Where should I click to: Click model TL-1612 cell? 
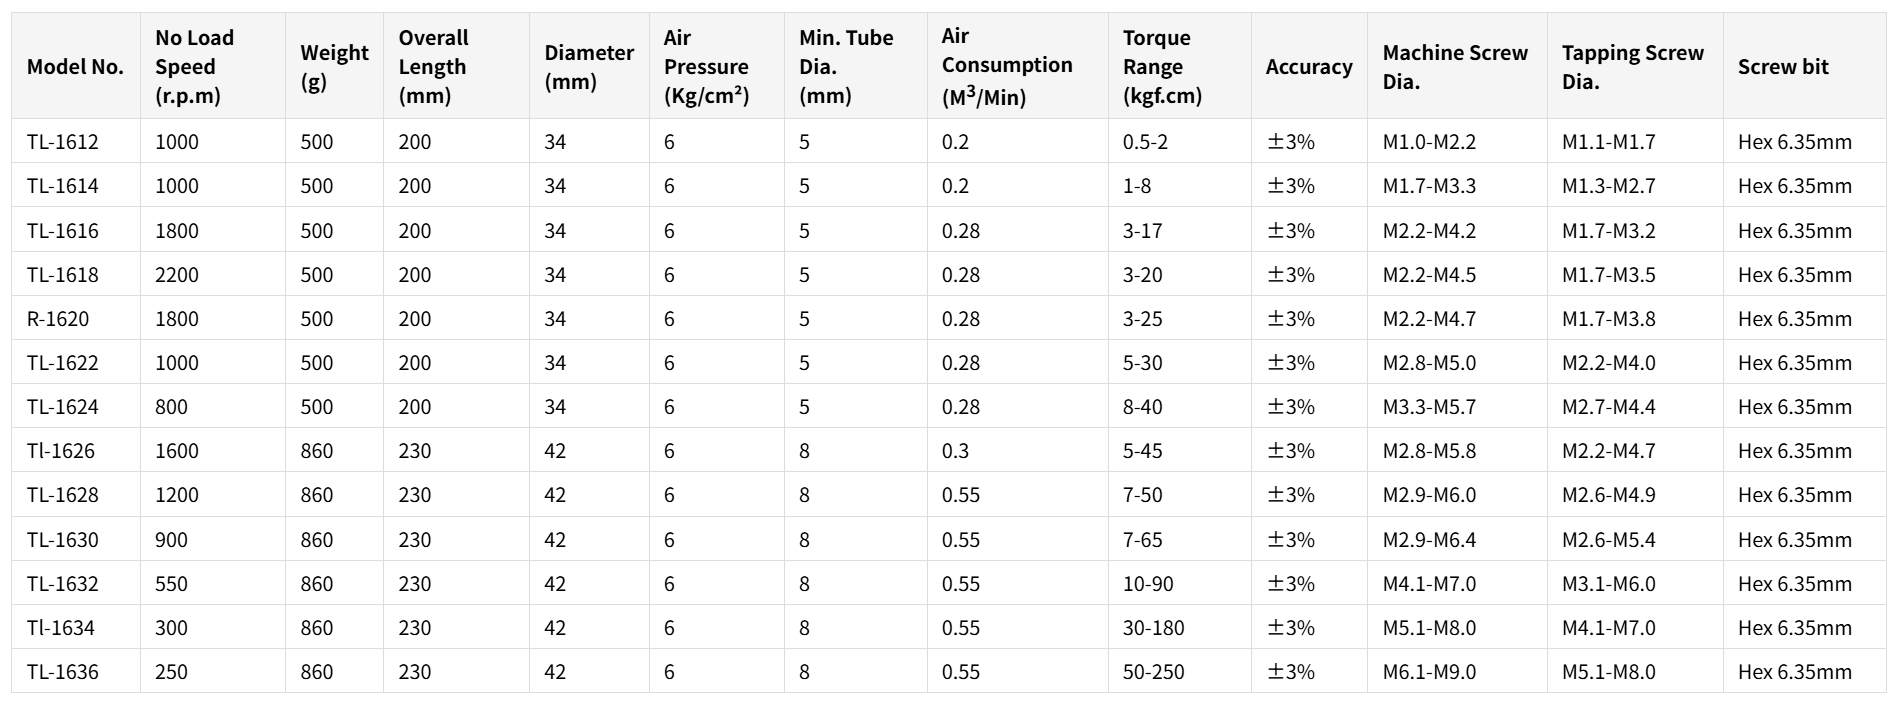pos(63,142)
